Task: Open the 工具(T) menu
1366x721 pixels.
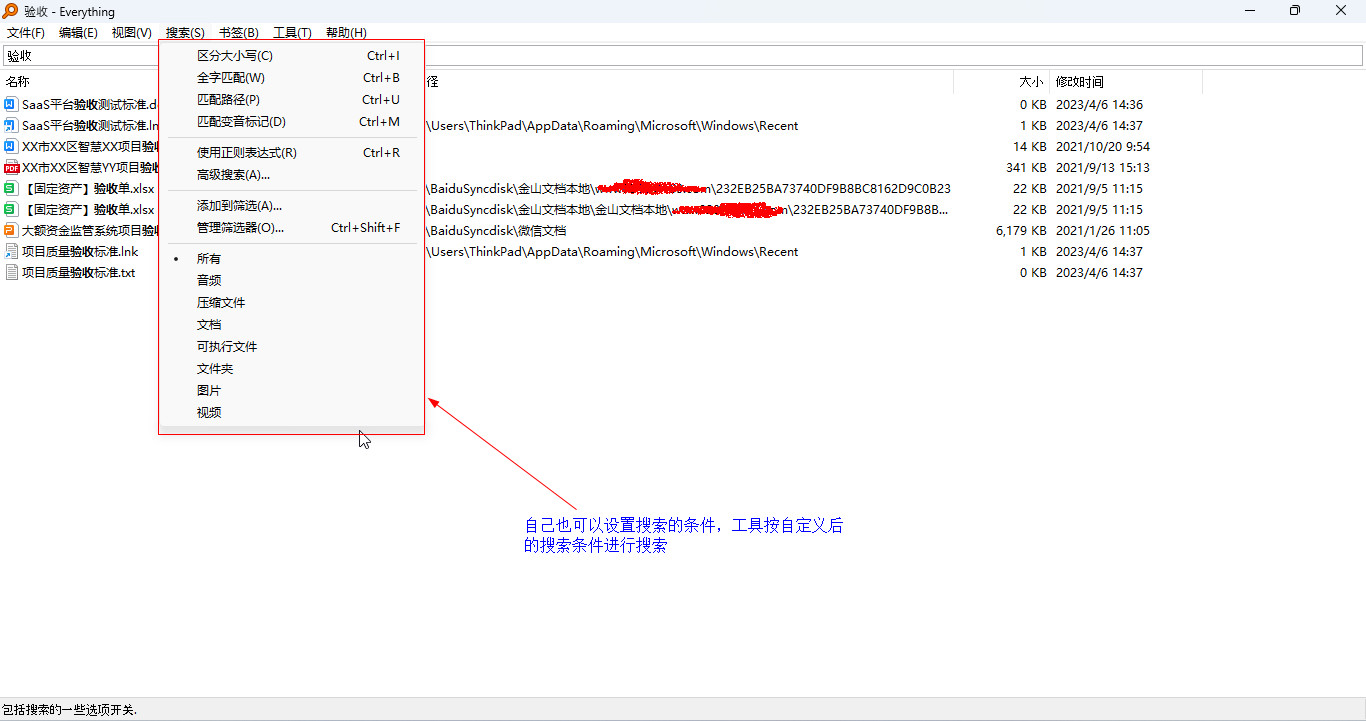Action: pos(293,33)
